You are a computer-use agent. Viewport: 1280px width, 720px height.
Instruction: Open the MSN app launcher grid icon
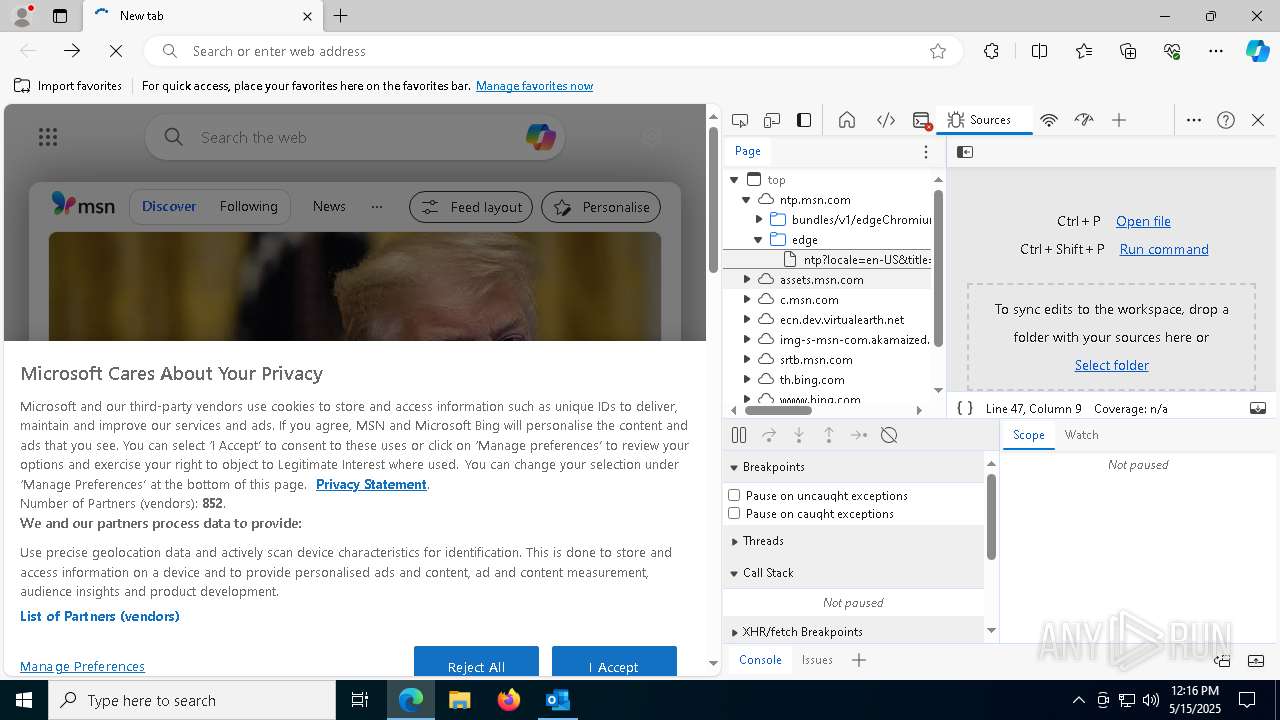point(48,138)
